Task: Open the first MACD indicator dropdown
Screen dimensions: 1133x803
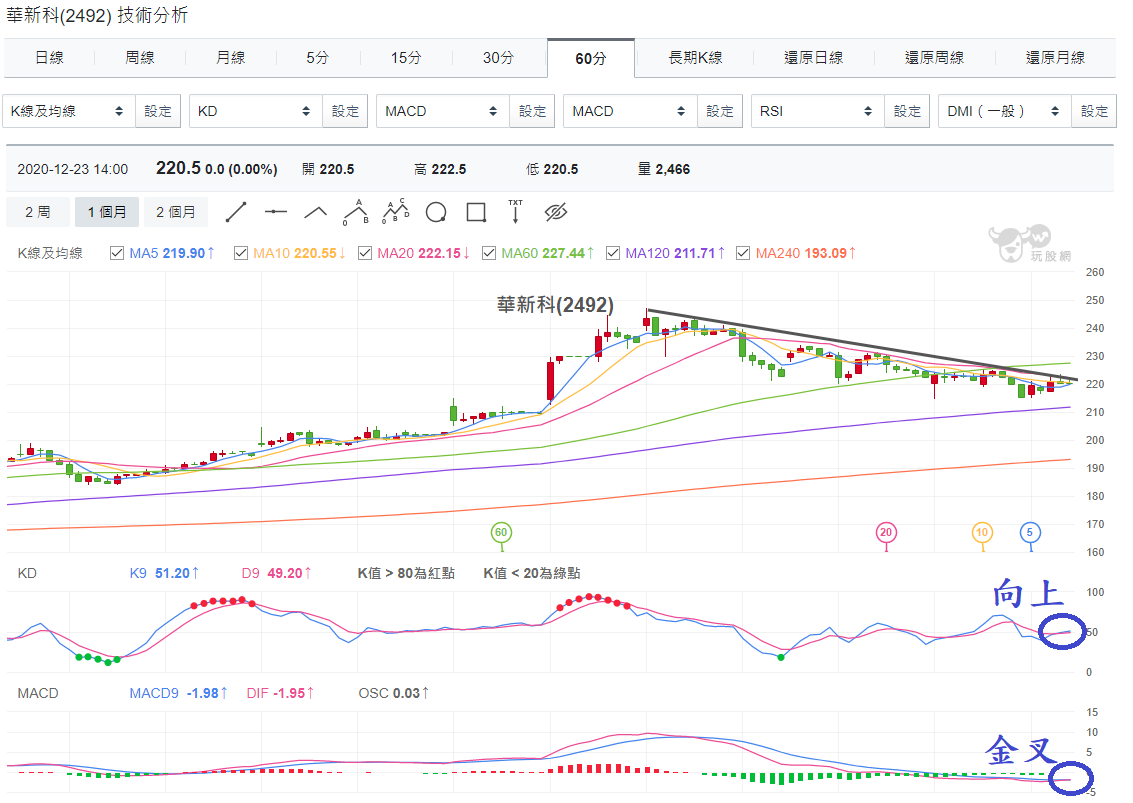Action: point(443,111)
